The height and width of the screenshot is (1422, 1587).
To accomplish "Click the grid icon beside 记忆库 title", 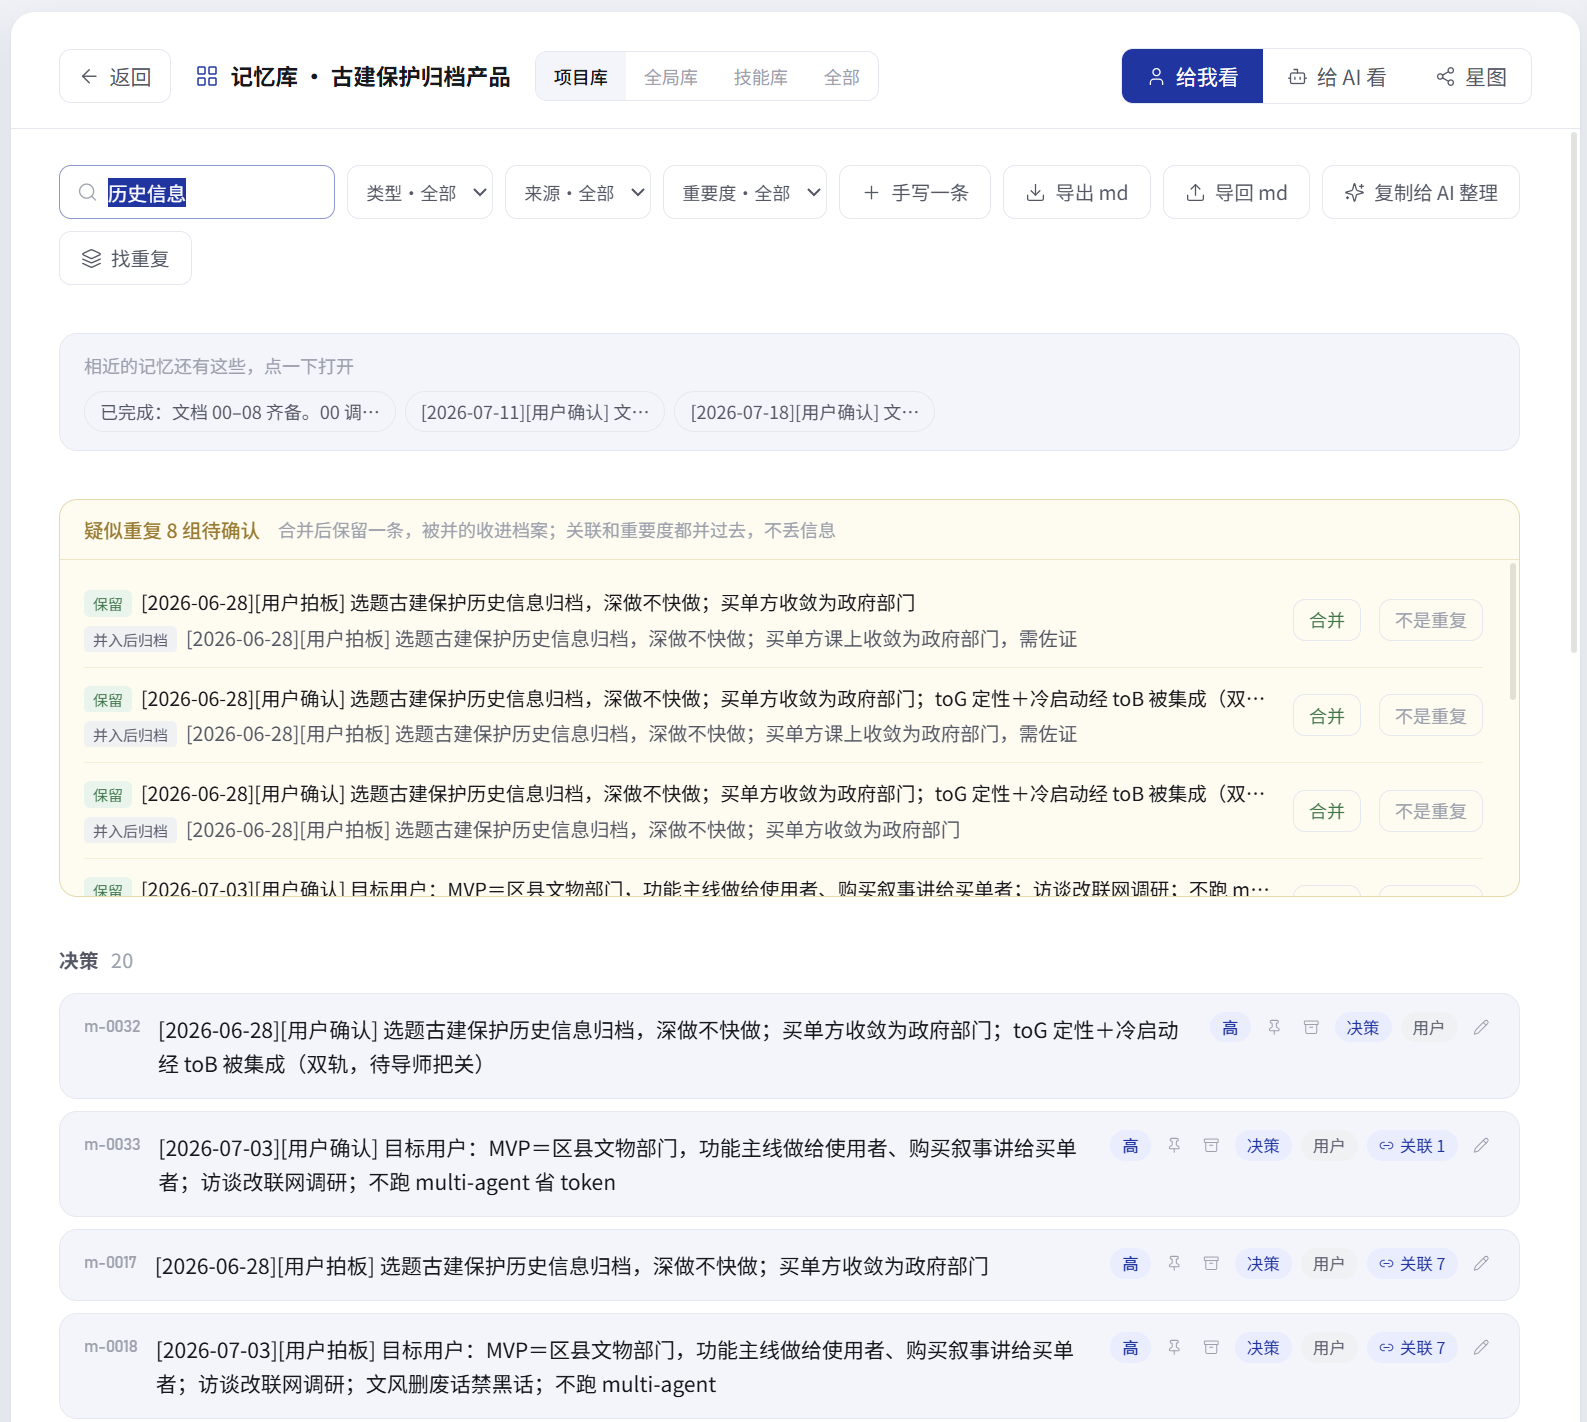I will (x=207, y=76).
